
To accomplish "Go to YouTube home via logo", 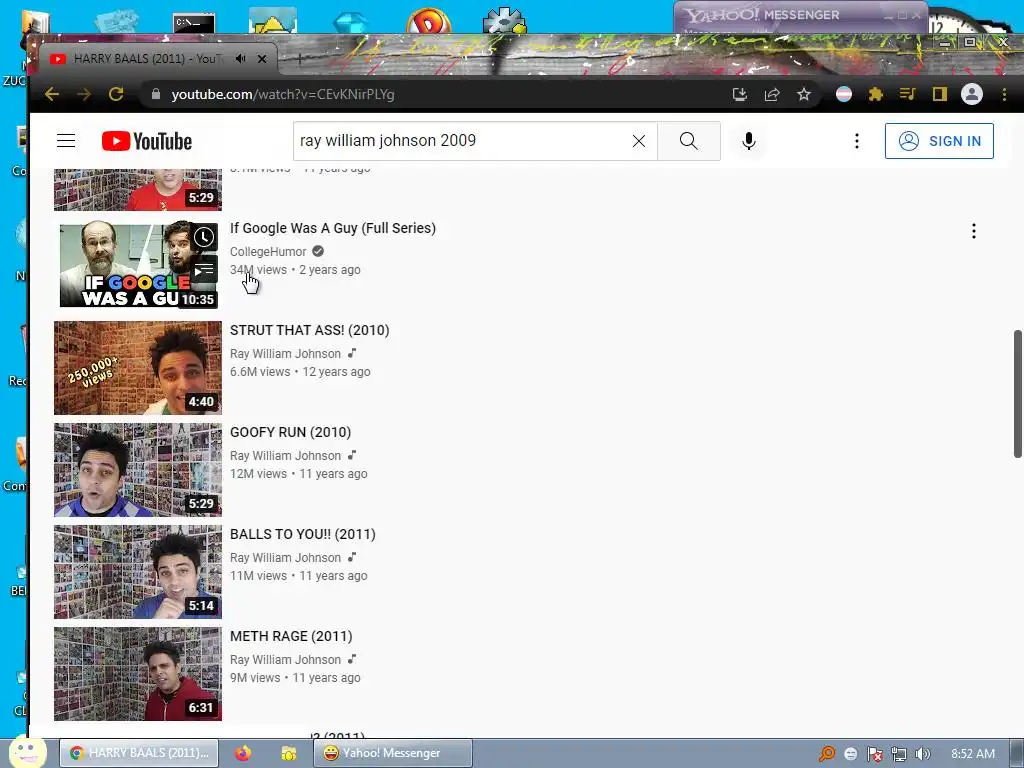I will point(147,141).
